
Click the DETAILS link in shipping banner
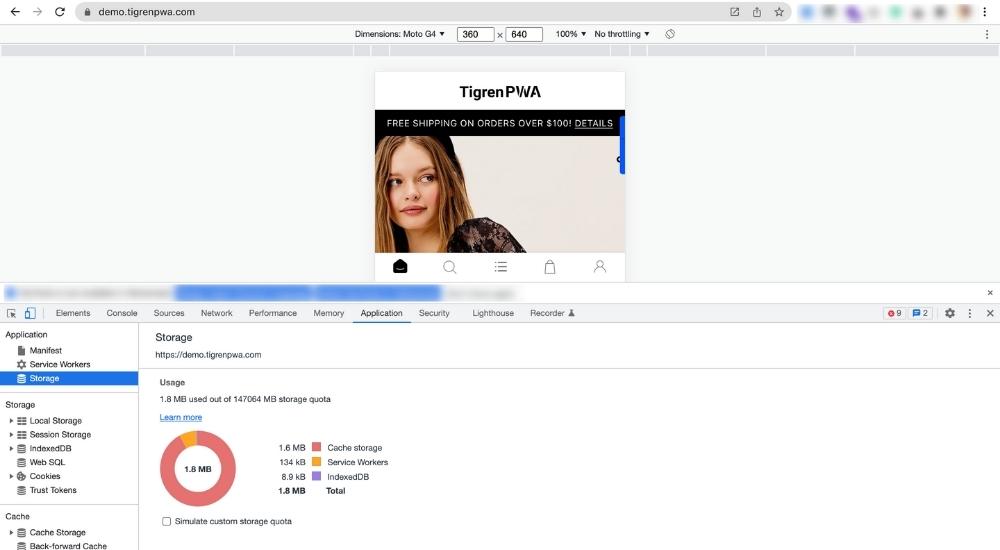click(594, 123)
